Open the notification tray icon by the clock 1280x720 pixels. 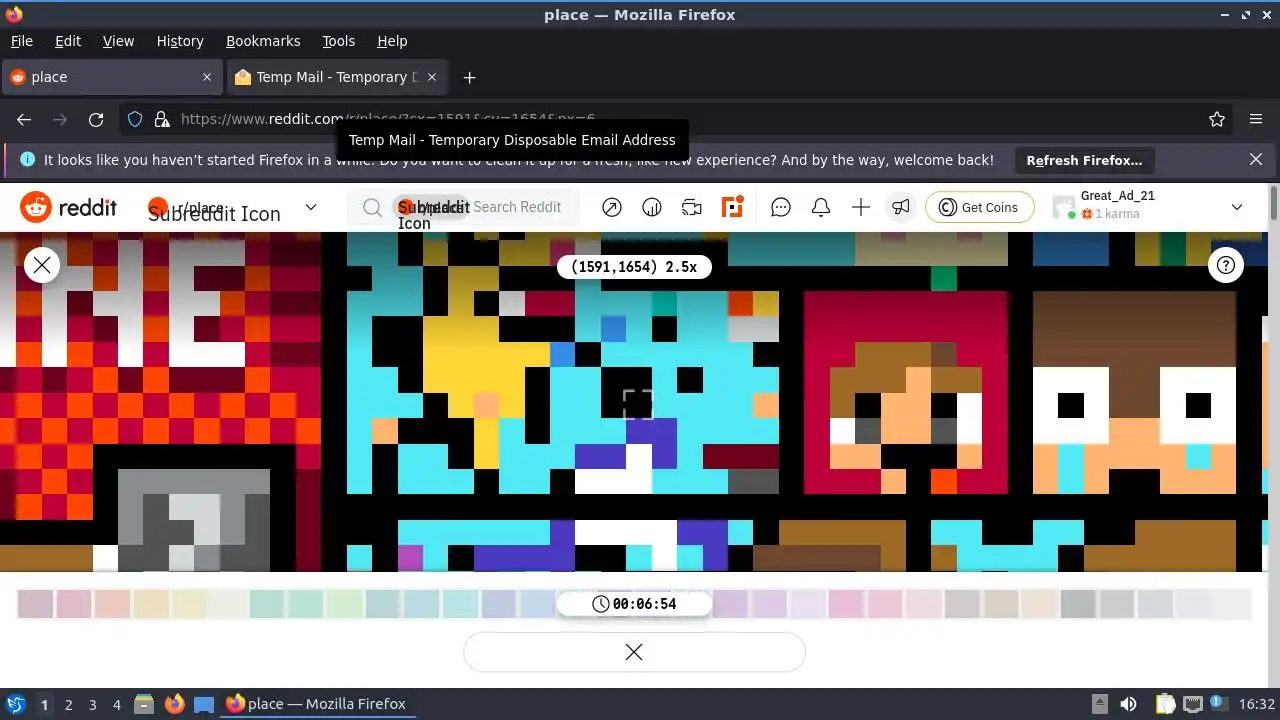pyautogui.click(x=1219, y=704)
